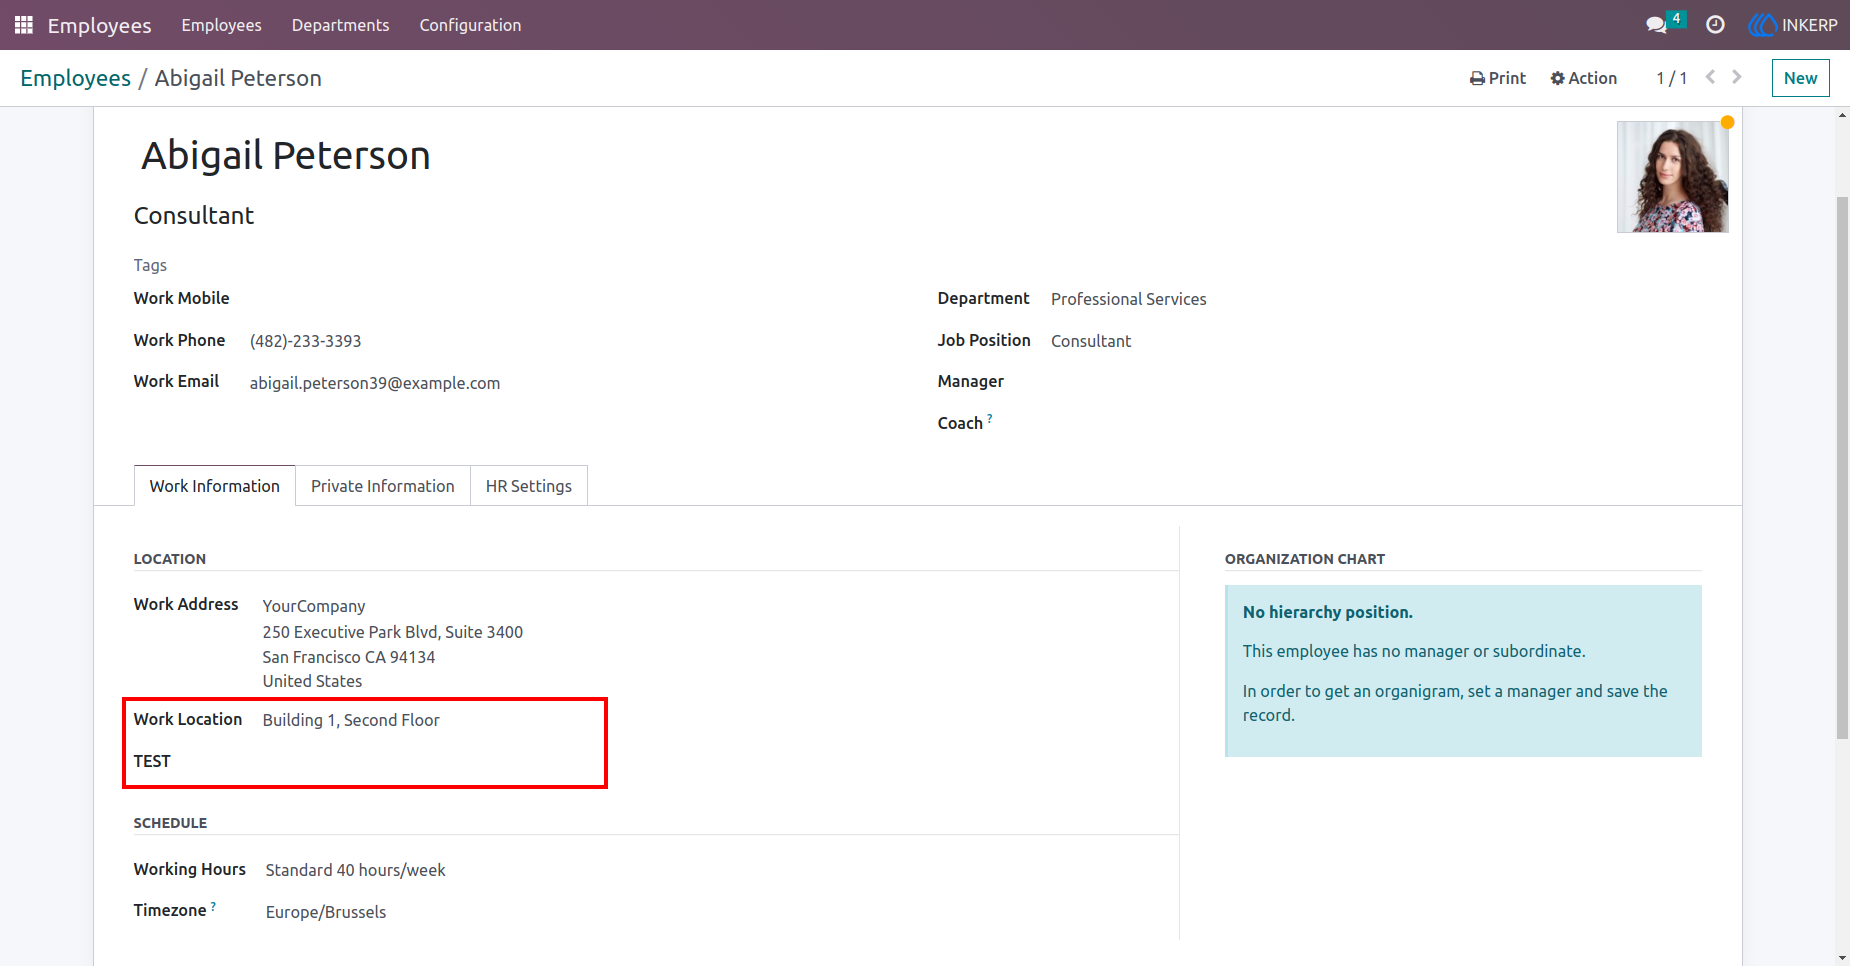Image resolution: width=1850 pixels, height=966 pixels.
Task: Click the Coach help tooltip mark
Action: coord(990,417)
